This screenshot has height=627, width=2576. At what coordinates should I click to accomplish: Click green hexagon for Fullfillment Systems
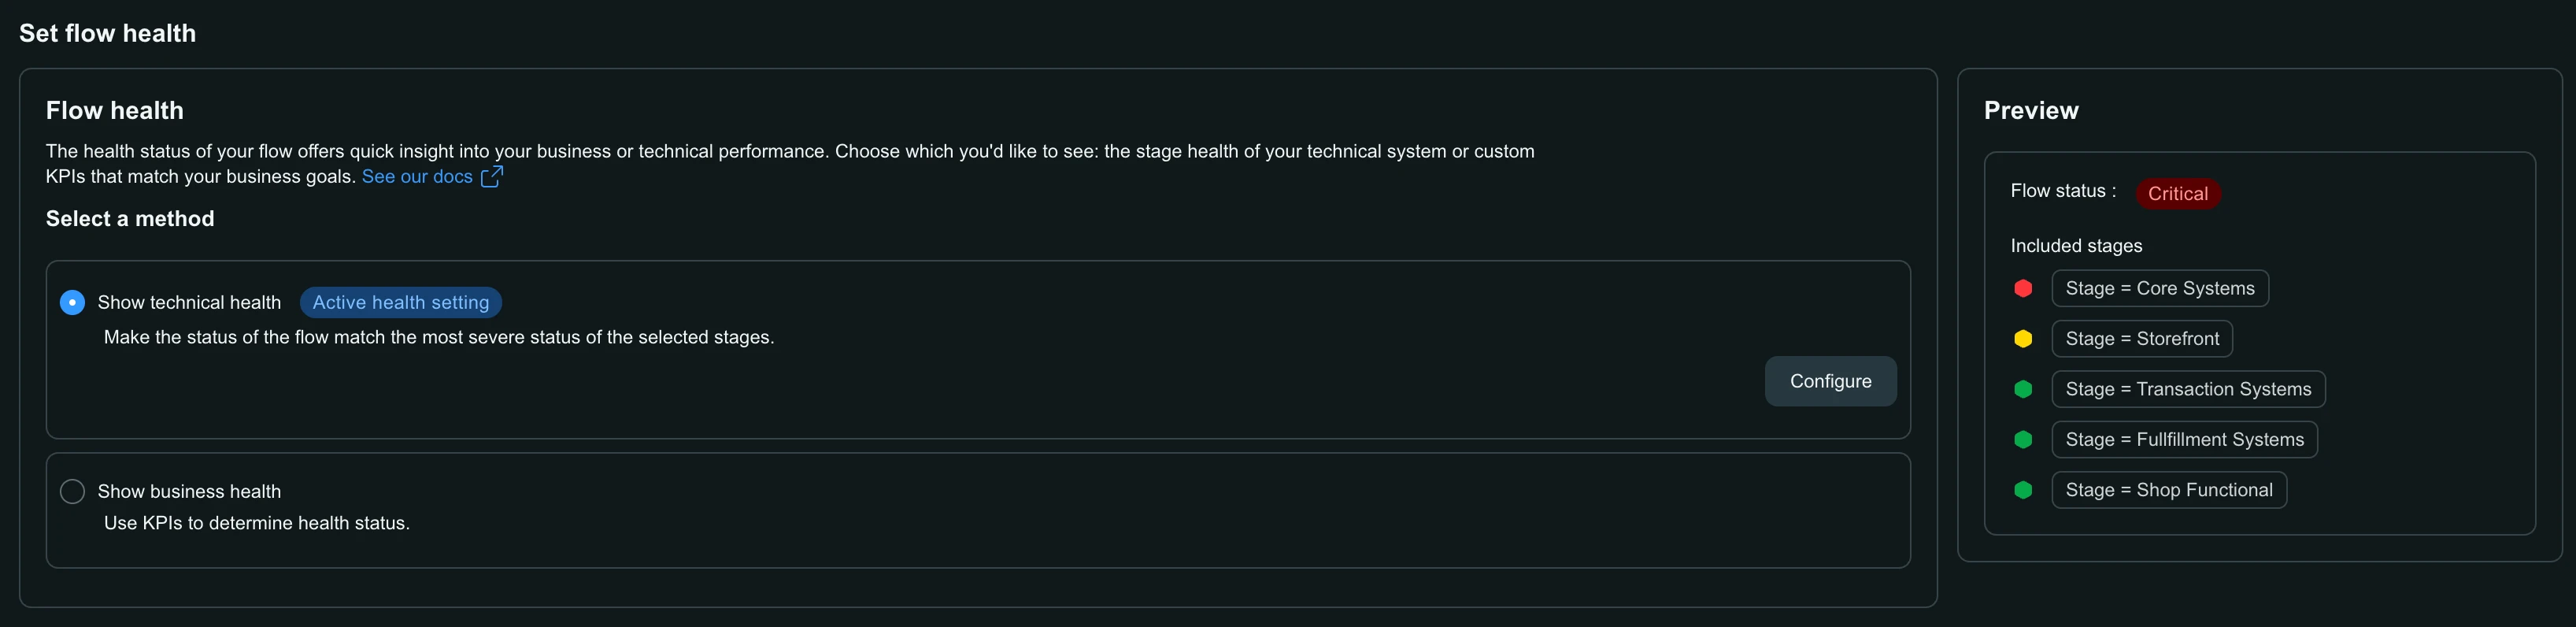pyautogui.click(x=2023, y=439)
